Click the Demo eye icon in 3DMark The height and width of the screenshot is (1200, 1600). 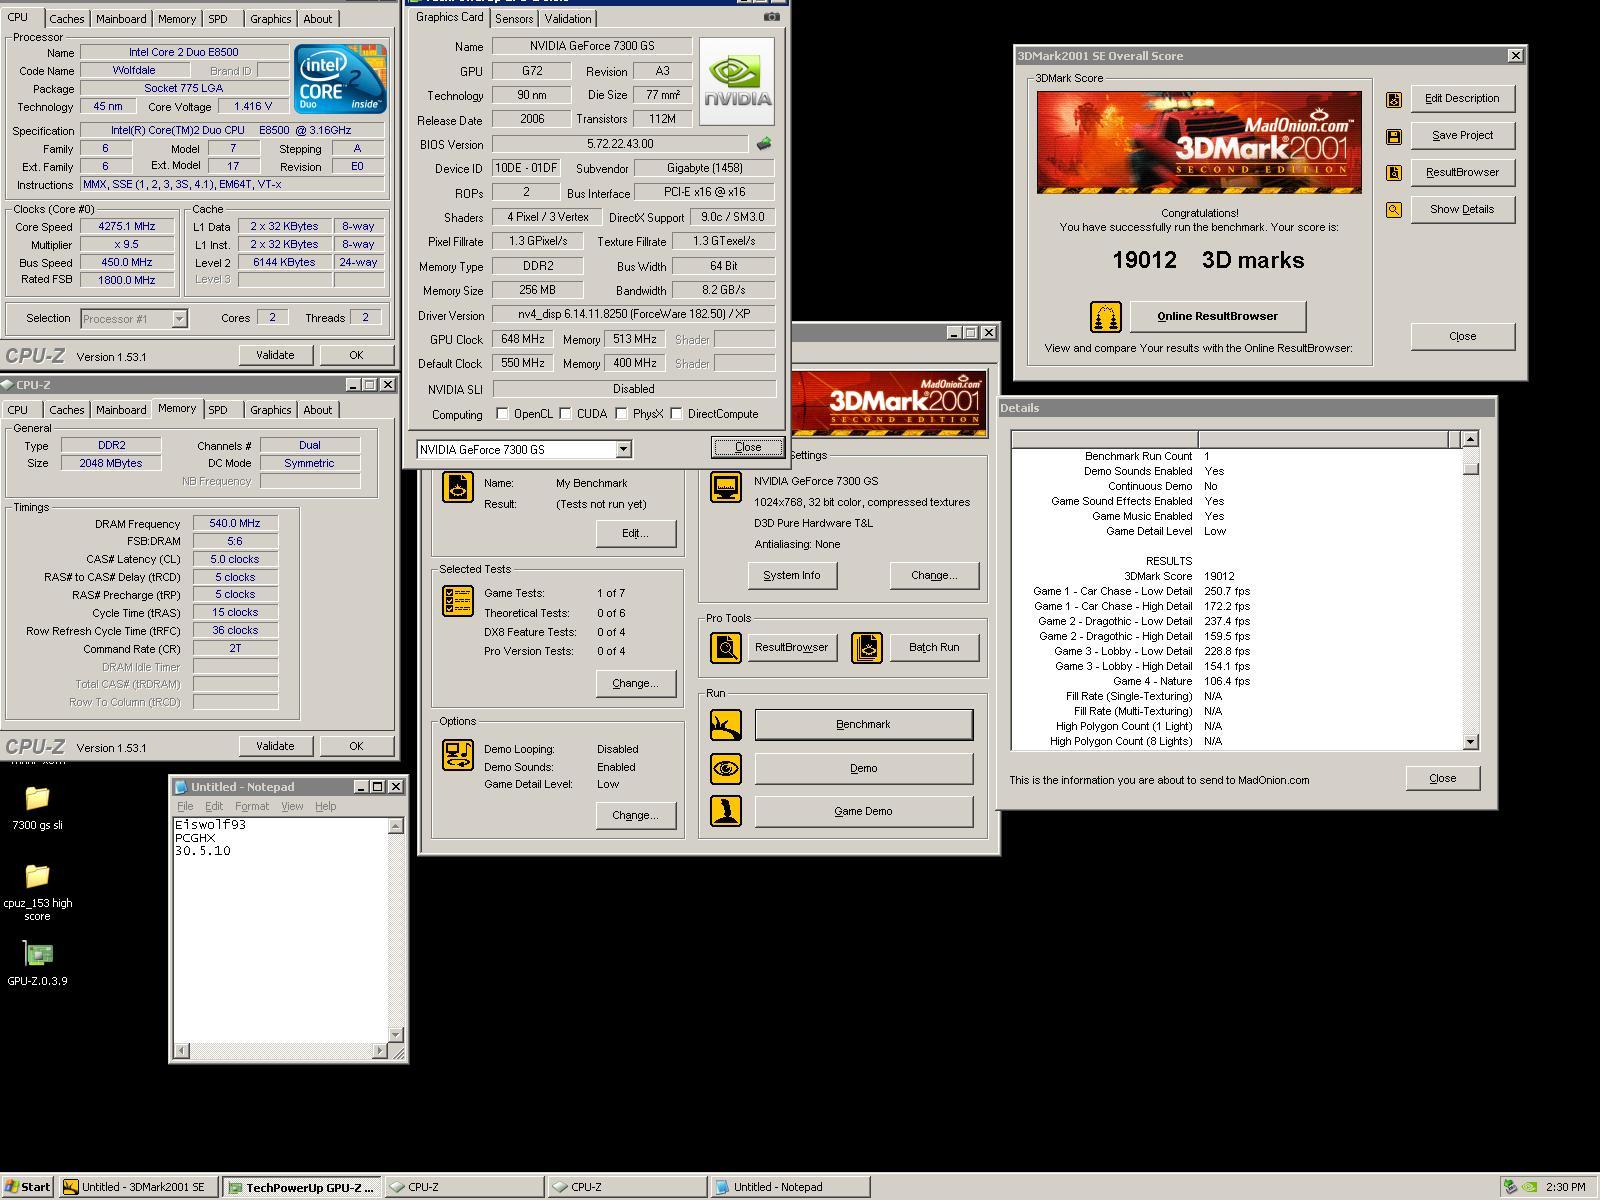point(726,769)
